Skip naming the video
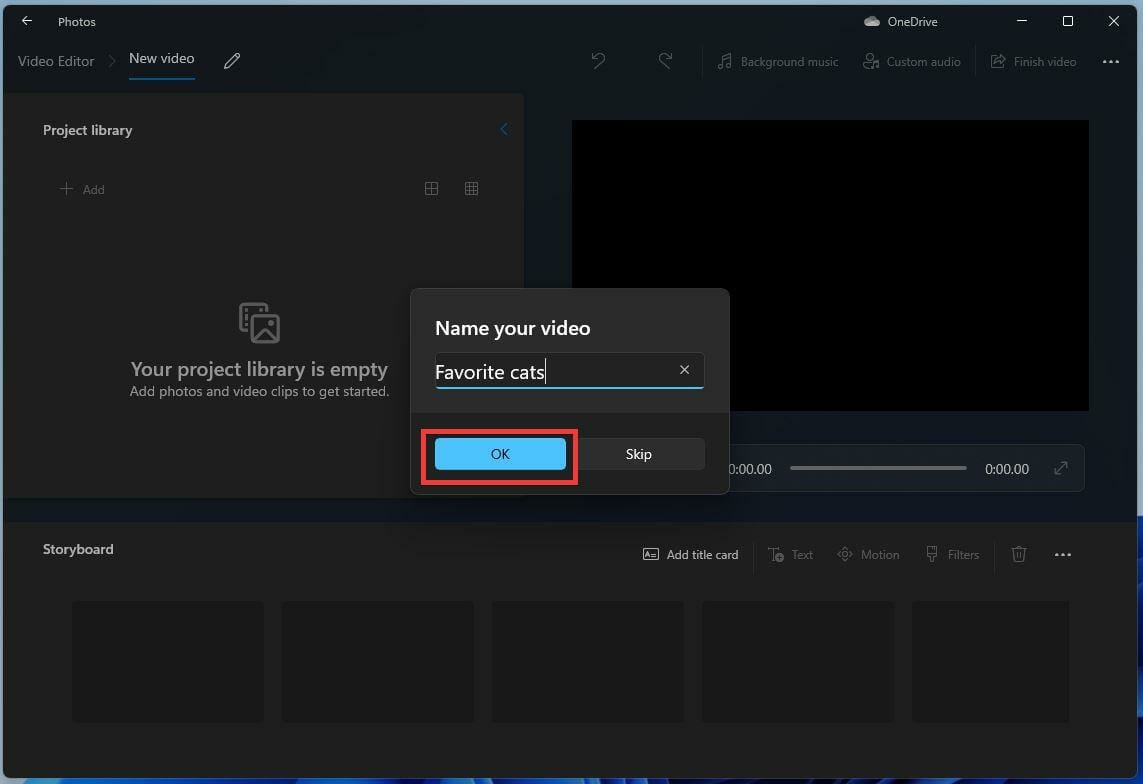Viewport: 1143px width, 784px height. [x=638, y=454]
